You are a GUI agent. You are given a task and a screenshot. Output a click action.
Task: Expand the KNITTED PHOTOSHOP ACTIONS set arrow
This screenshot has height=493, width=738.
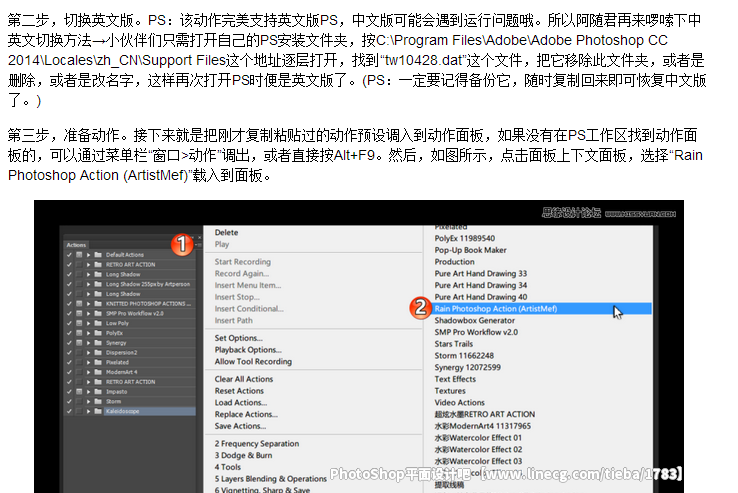coord(88,304)
